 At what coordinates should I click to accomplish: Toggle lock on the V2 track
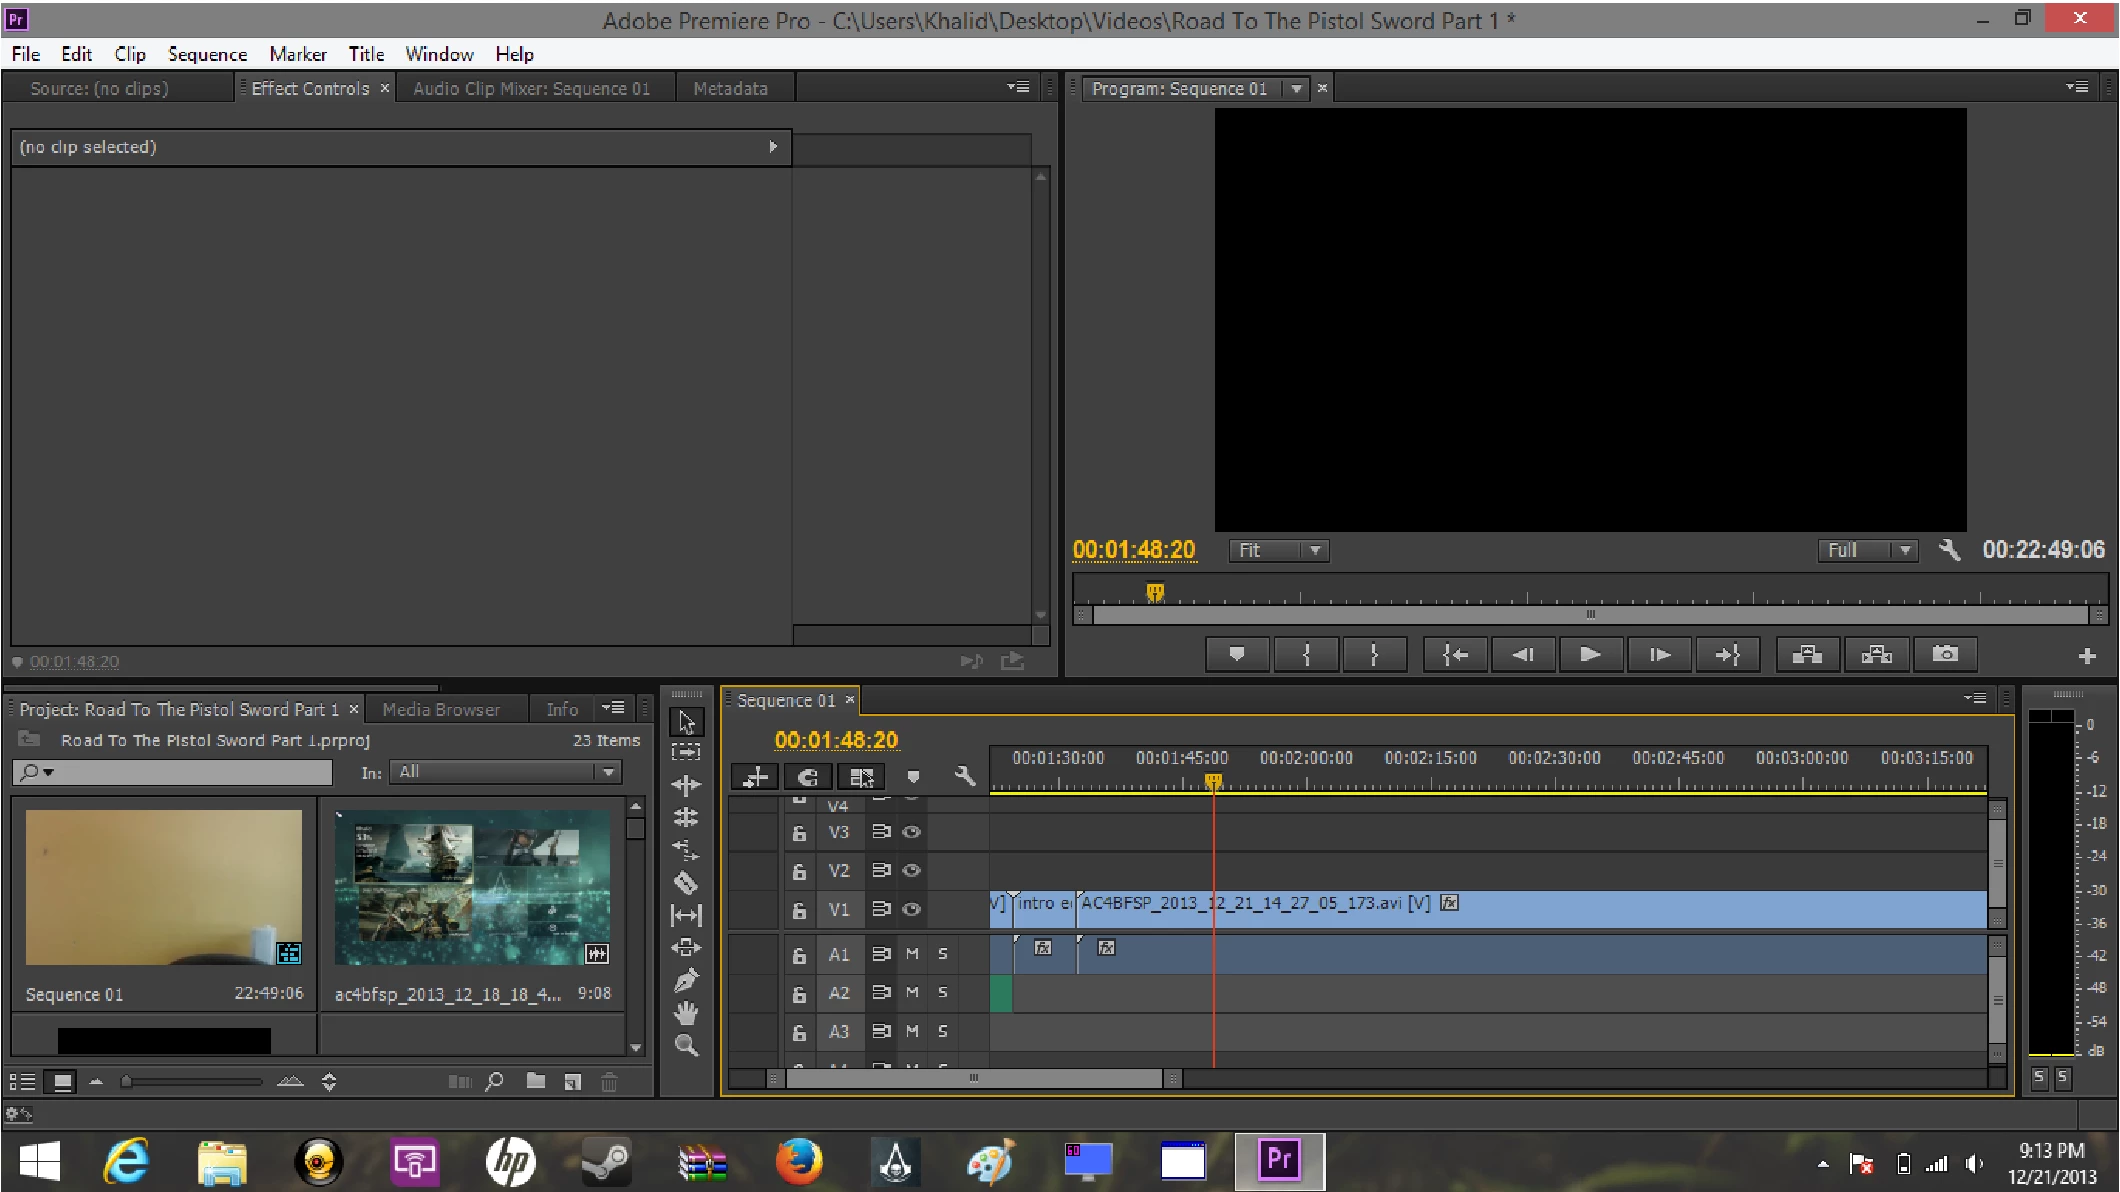point(799,871)
